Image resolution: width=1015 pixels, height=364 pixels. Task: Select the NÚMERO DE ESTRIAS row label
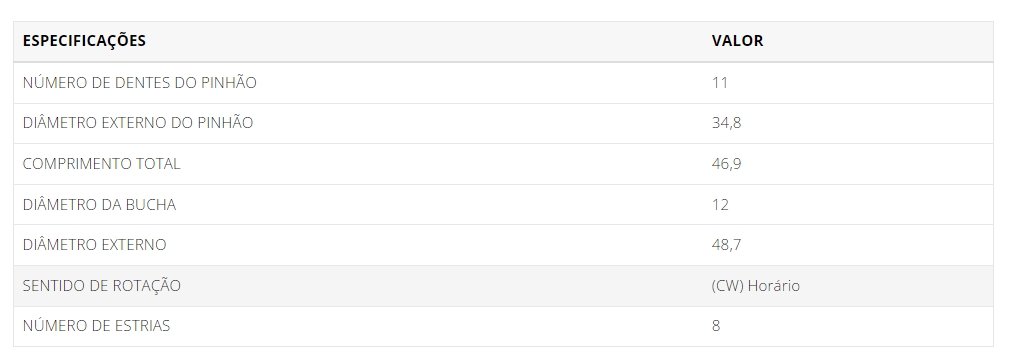(x=96, y=326)
